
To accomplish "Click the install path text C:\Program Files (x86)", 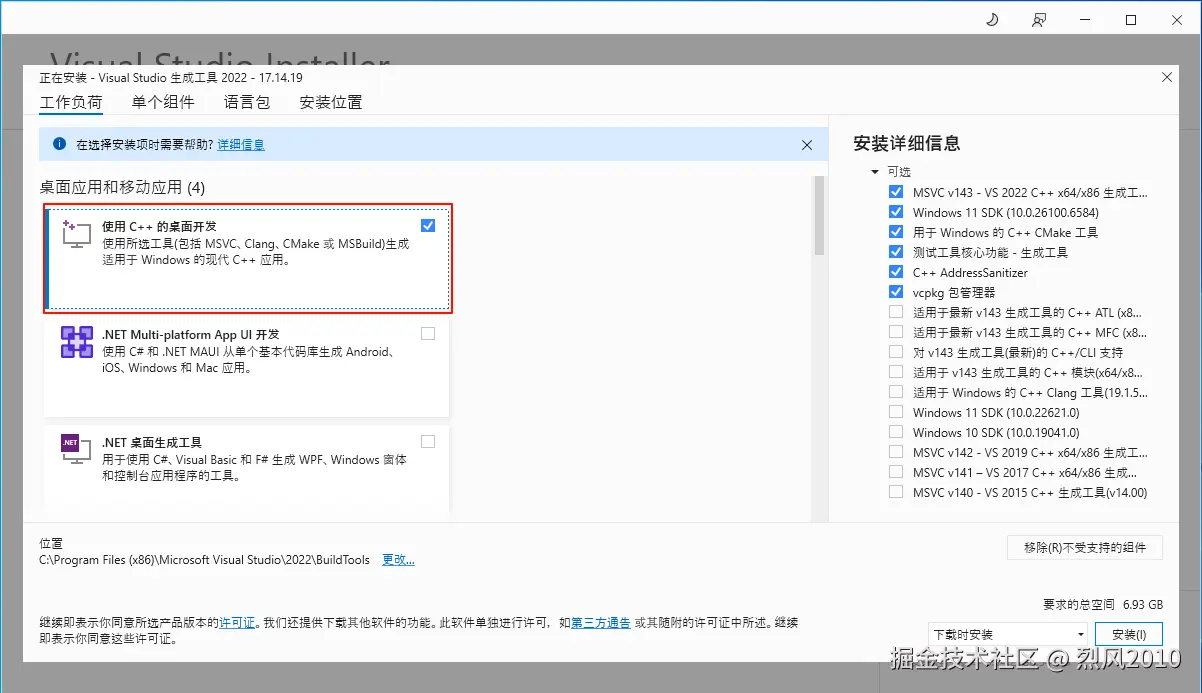I will pos(204,560).
